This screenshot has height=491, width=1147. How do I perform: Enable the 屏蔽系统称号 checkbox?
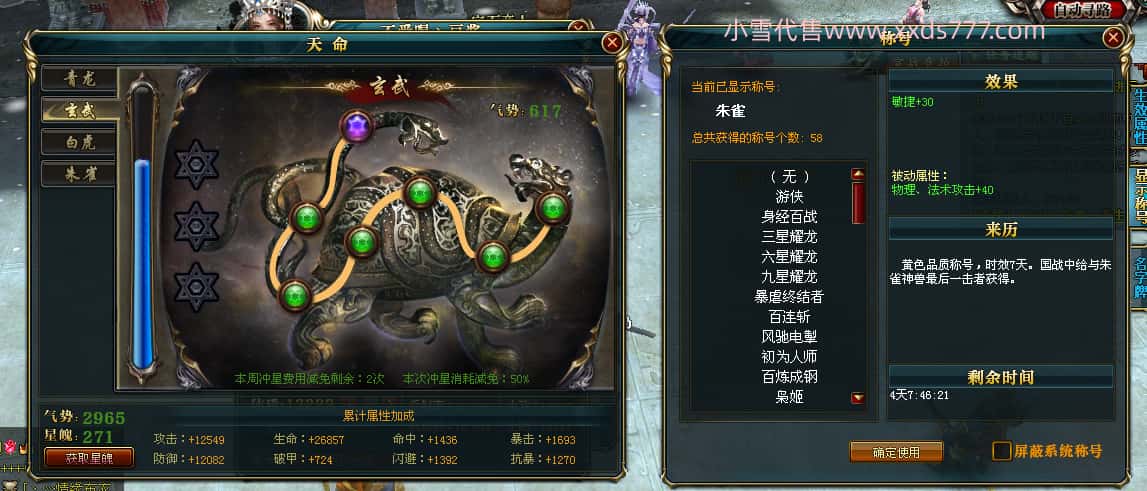click(x=1001, y=451)
